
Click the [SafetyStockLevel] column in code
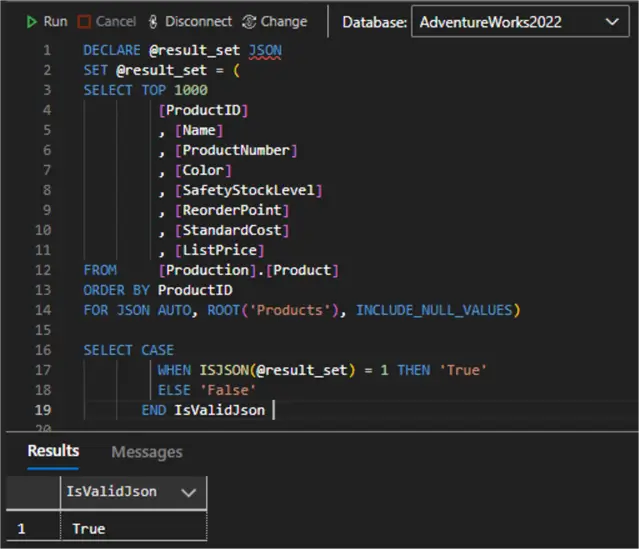point(248,190)
